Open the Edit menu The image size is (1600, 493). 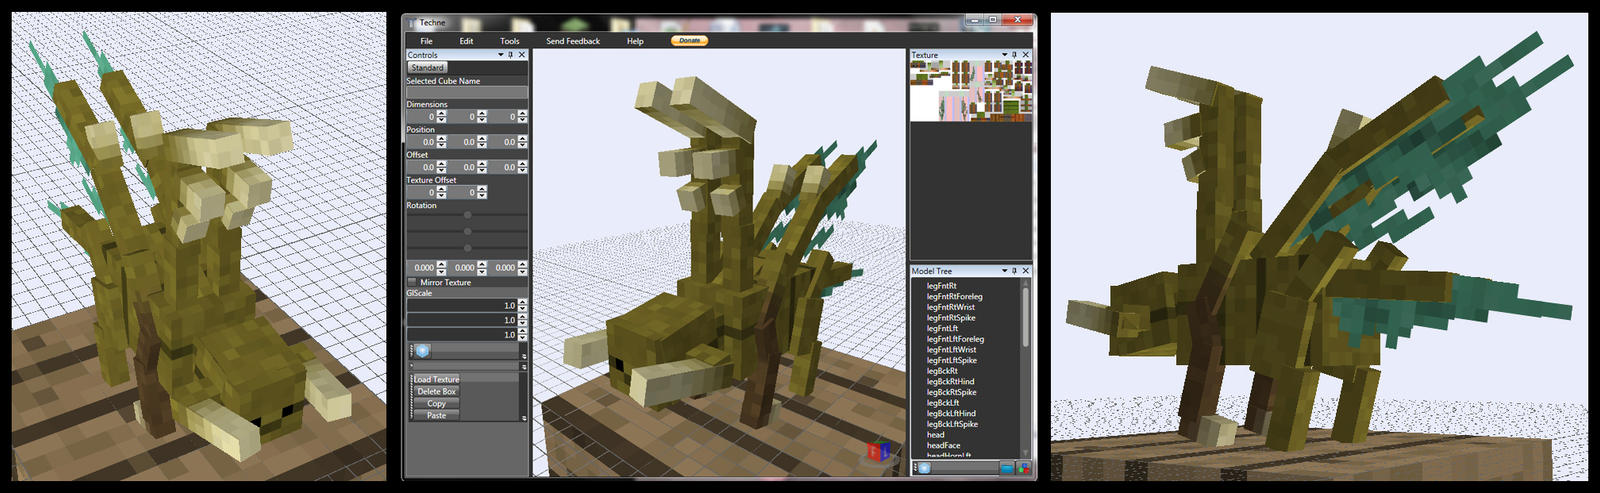coord(466,41)
